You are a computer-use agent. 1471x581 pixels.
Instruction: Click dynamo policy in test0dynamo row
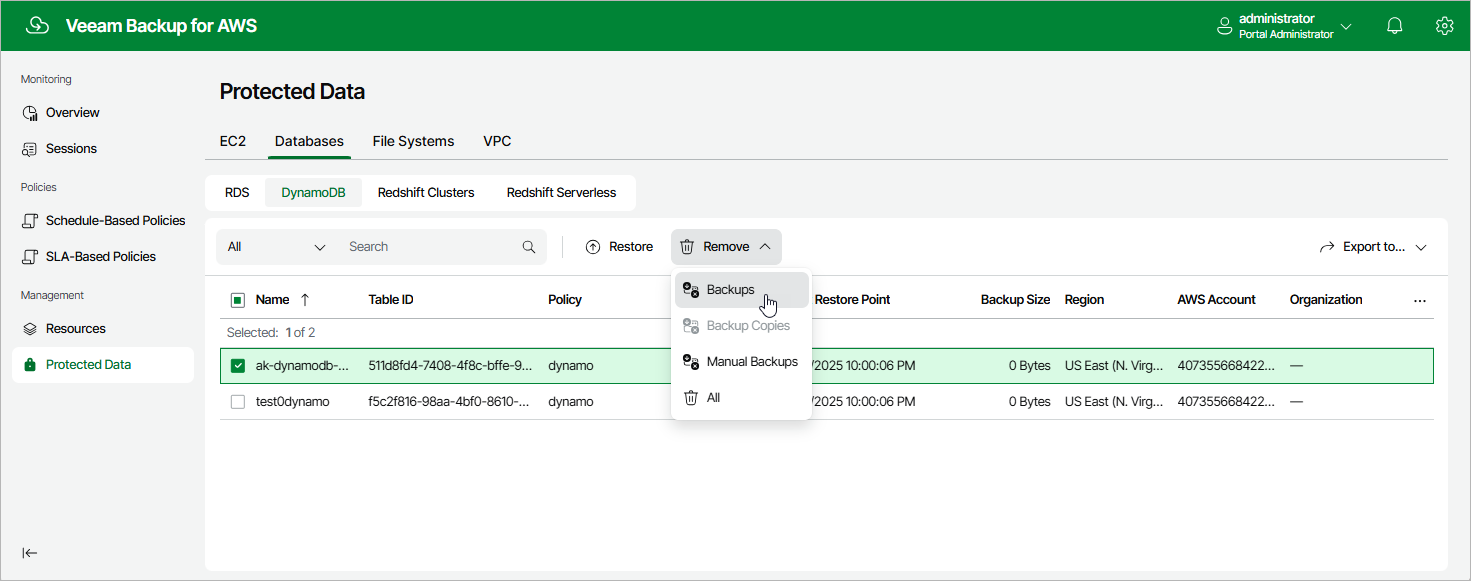point(571,402)
